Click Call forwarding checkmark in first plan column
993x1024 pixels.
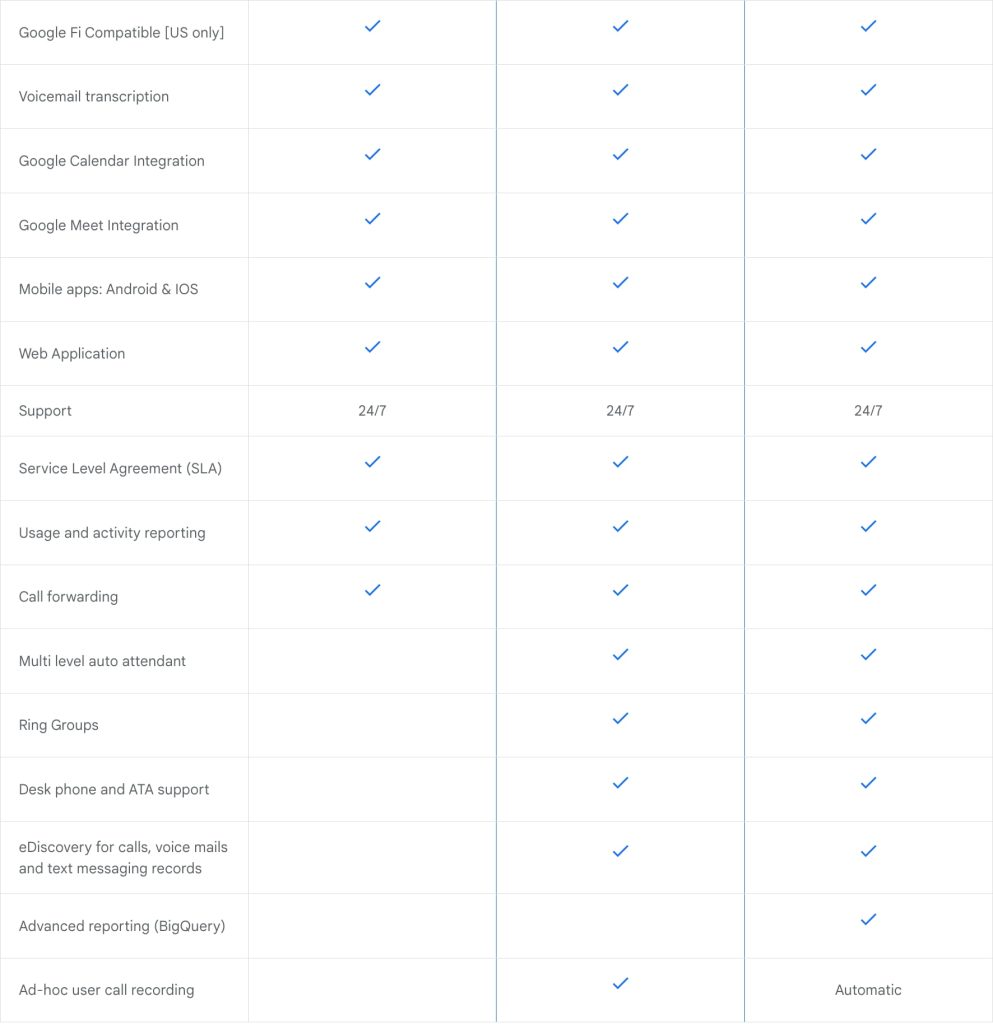[x=372, y=590]
